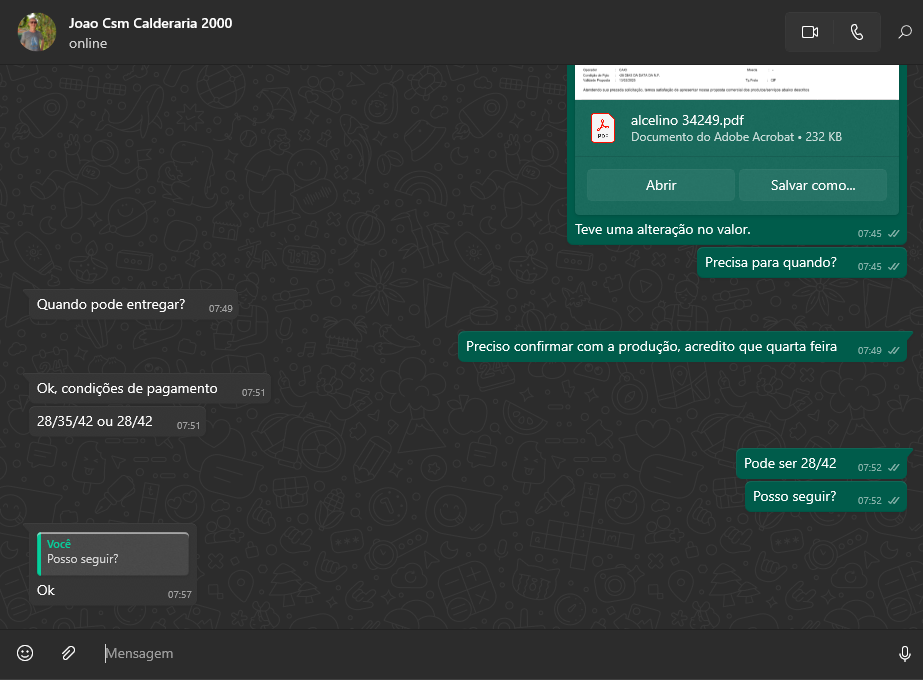Click Salvar como... to save the PDF
This screenshot has width=923, height=680.
coord(812,185)
